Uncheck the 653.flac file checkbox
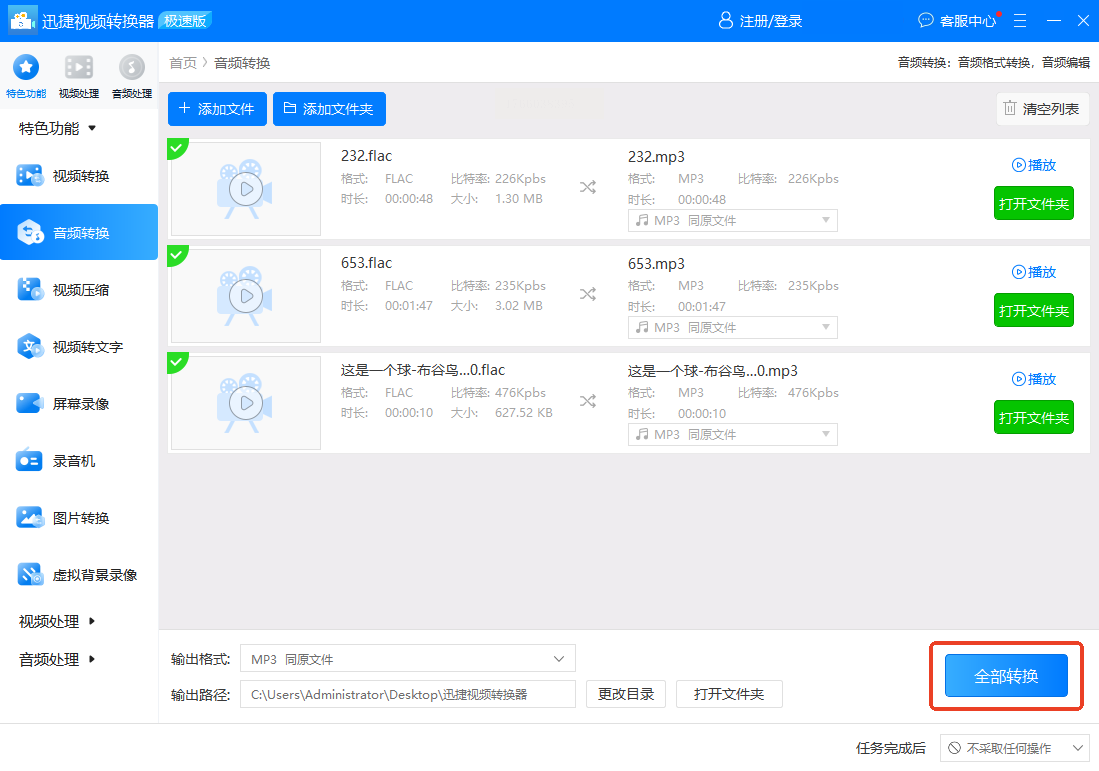Viewport: 1099px width, 771px height. 176,254
